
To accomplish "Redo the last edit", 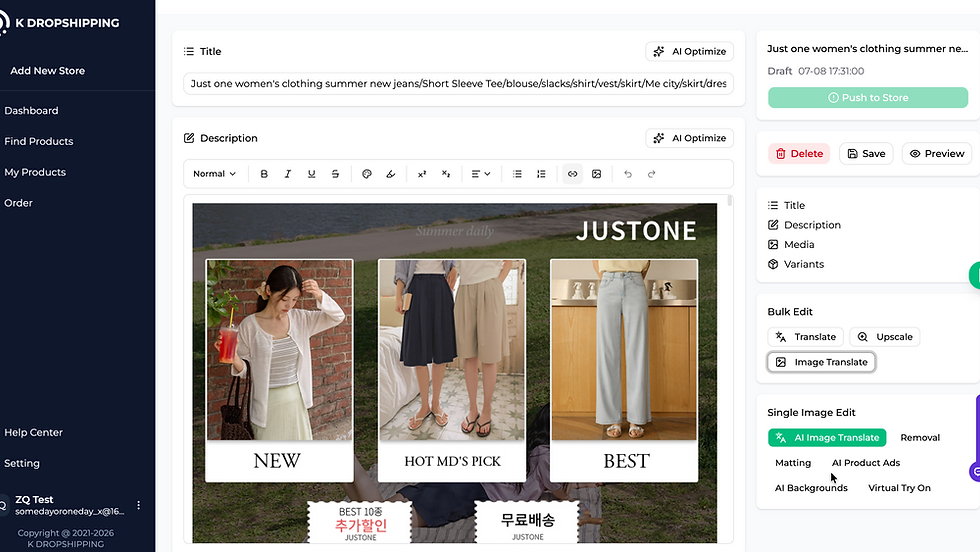I will (x=651, y=174).
